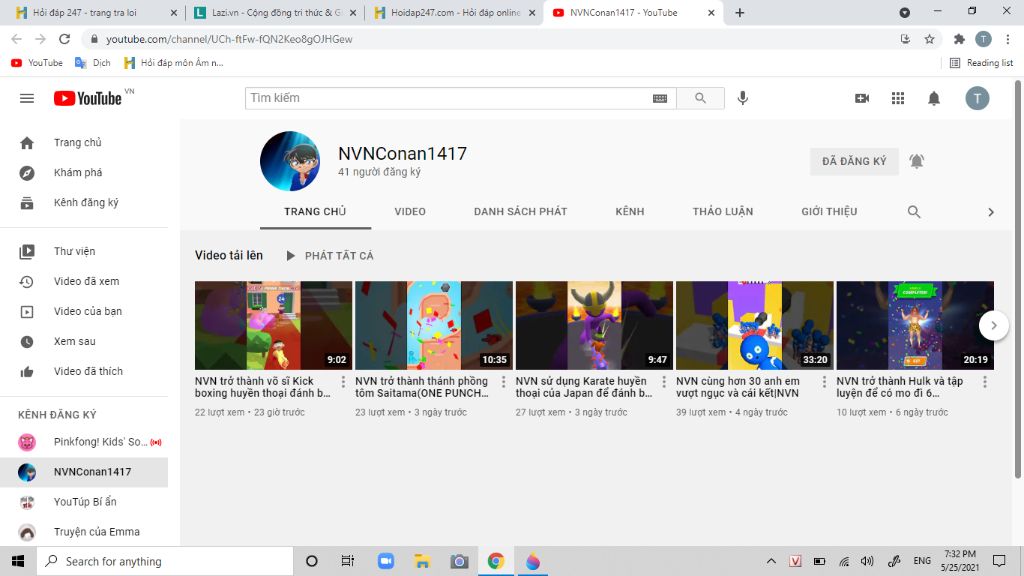Show hidden system tray icons
The image size is (1024, 576).
pos(771,561)
